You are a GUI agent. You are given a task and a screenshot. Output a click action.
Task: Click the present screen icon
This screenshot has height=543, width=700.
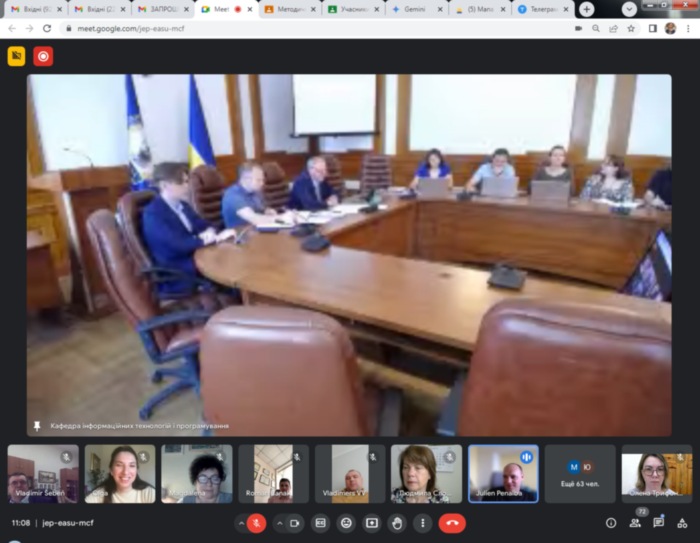[372, 522]
